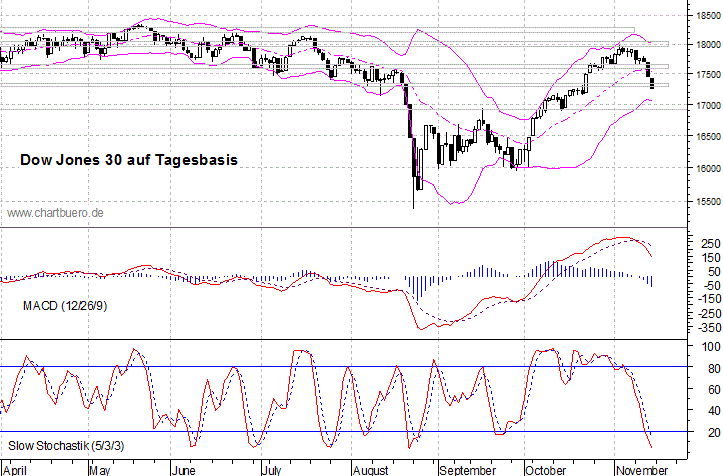Click the 17500 price axis value

click(708, 75)
